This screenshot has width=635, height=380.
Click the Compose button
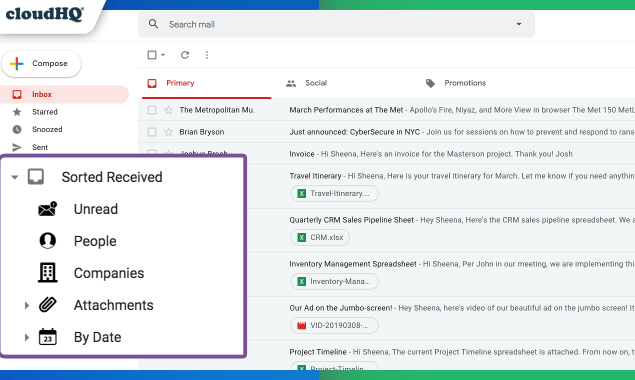pyautogui.click(x=41, y=64)
